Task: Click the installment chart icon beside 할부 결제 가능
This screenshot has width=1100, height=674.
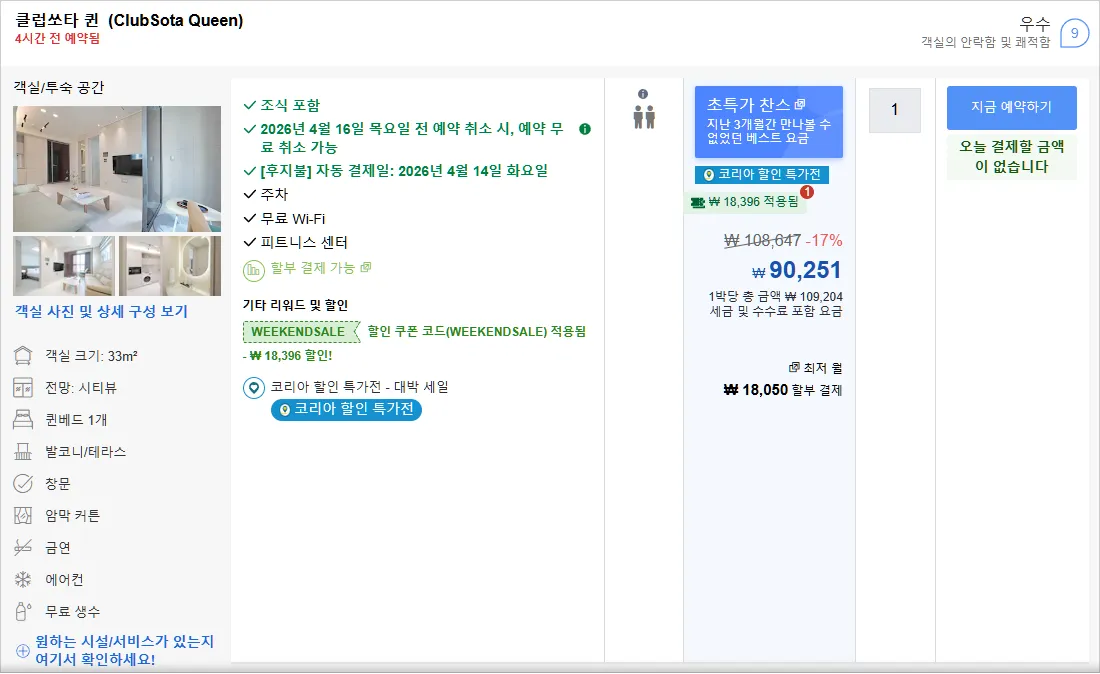Action: (253, 270)
